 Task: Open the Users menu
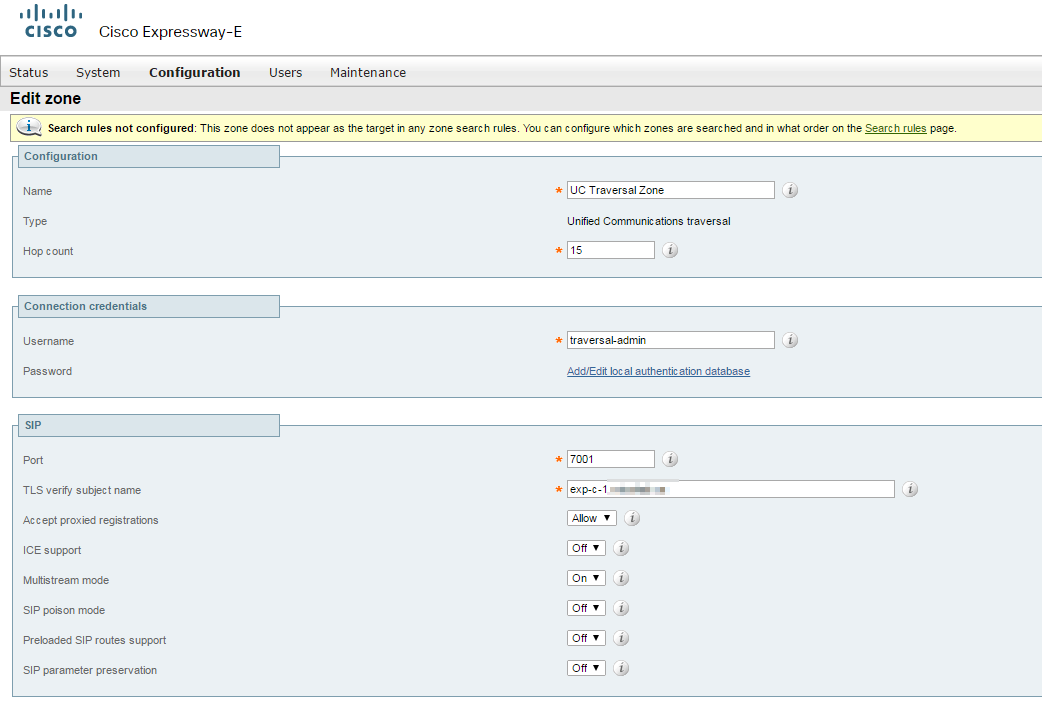[285, 72]
